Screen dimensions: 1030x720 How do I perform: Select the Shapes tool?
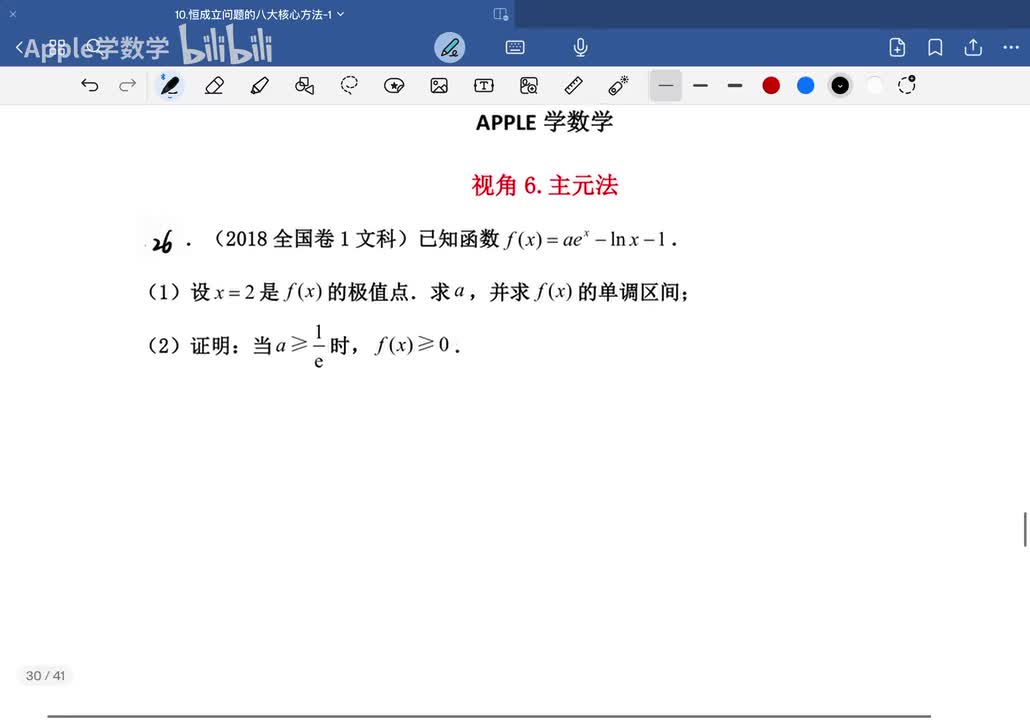pos(304,85)
